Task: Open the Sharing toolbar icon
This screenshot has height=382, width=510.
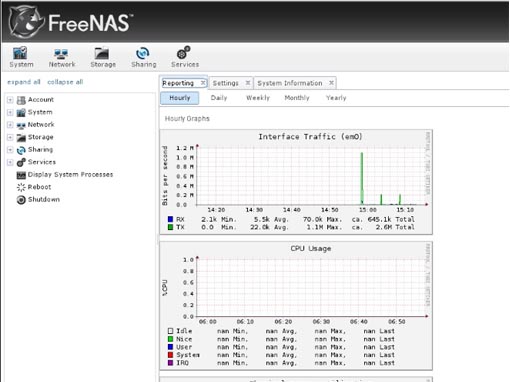Action: (x=143, y=53)
